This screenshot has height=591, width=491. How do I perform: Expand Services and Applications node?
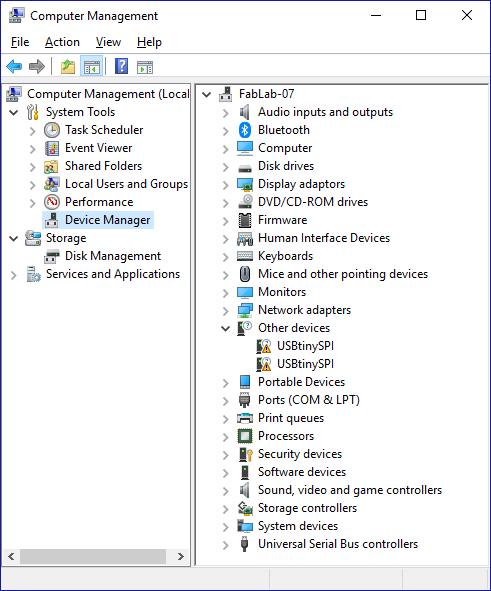tap(14, 275)
